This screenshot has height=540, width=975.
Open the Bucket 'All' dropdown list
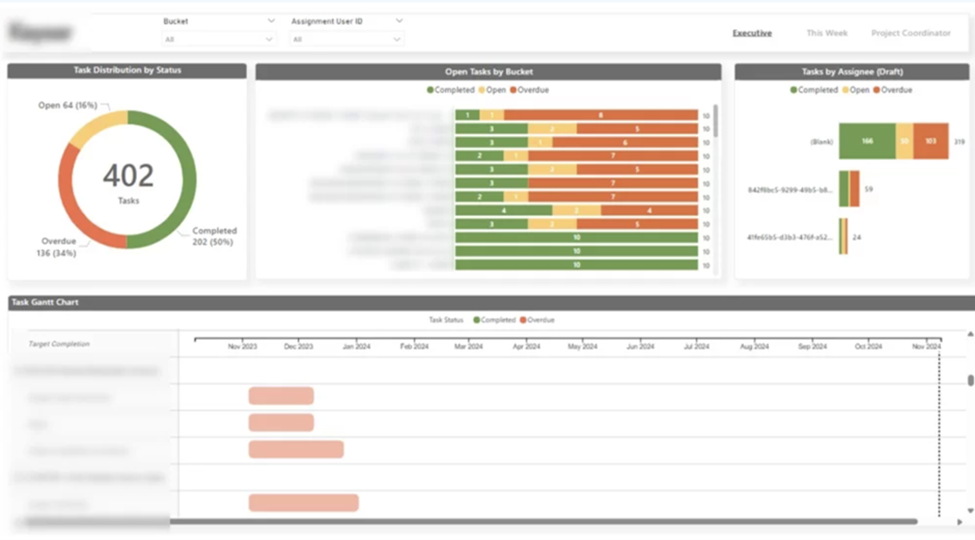click(269, 39)
